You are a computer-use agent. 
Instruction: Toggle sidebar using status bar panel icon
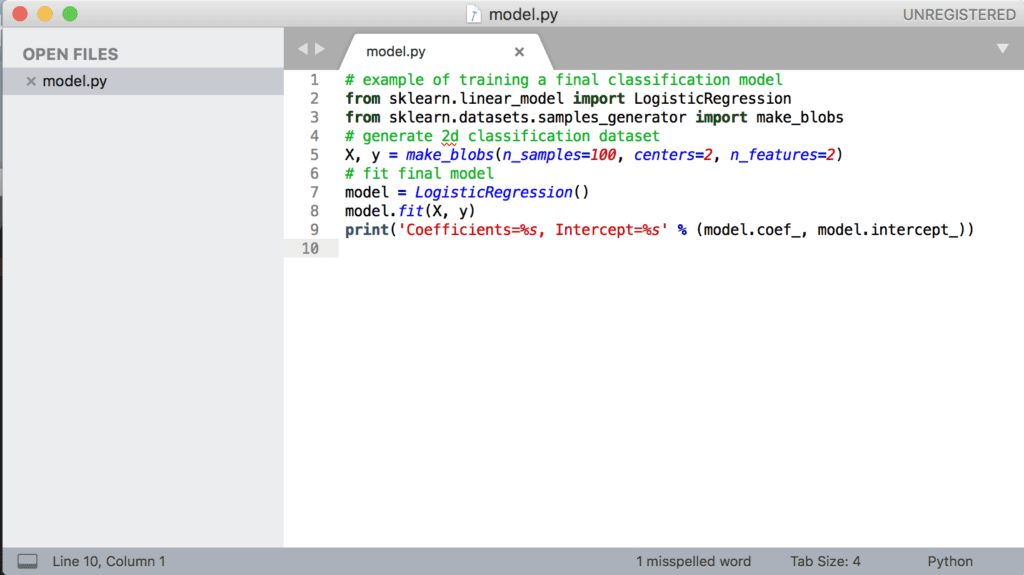tap(27, 561)
